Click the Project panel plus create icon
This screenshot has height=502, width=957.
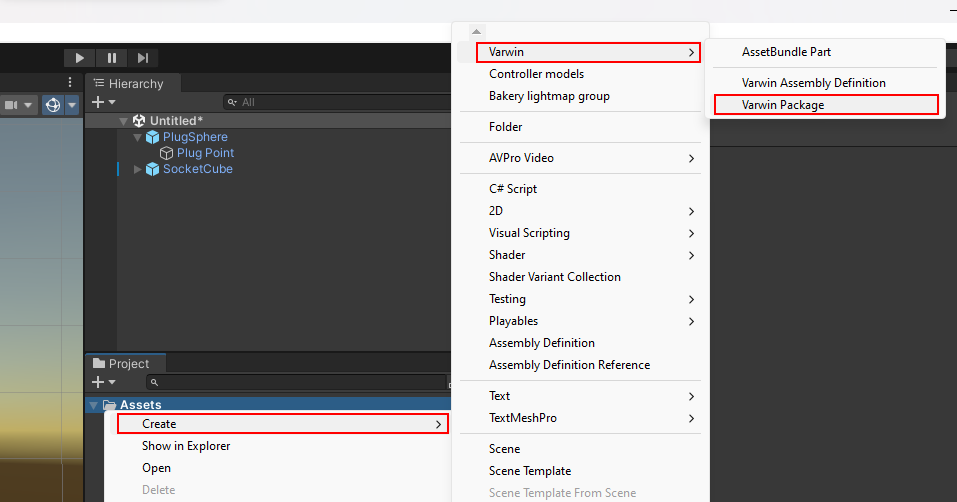coord(98,382)
